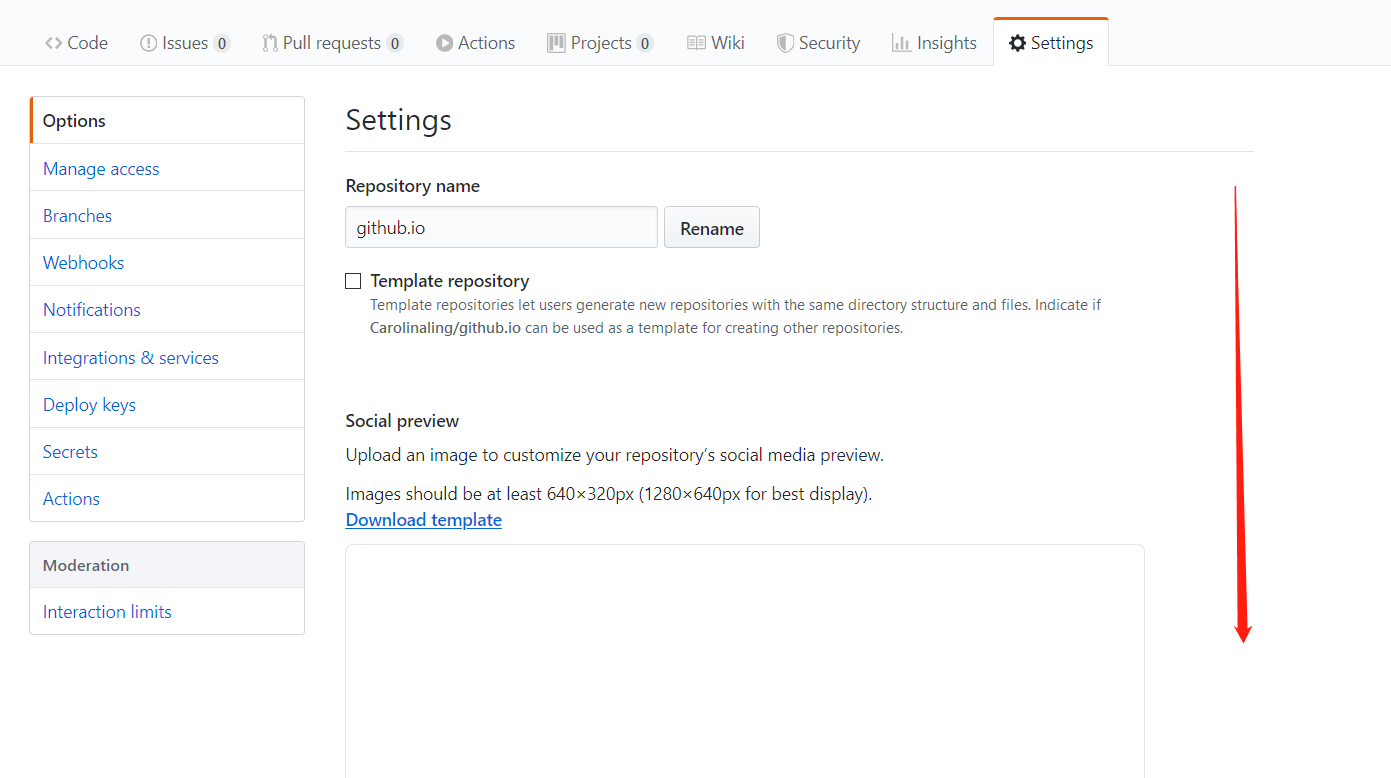Screen dimensions: 1391x778
Task: Open Branches settings
Action: (167, 215)
